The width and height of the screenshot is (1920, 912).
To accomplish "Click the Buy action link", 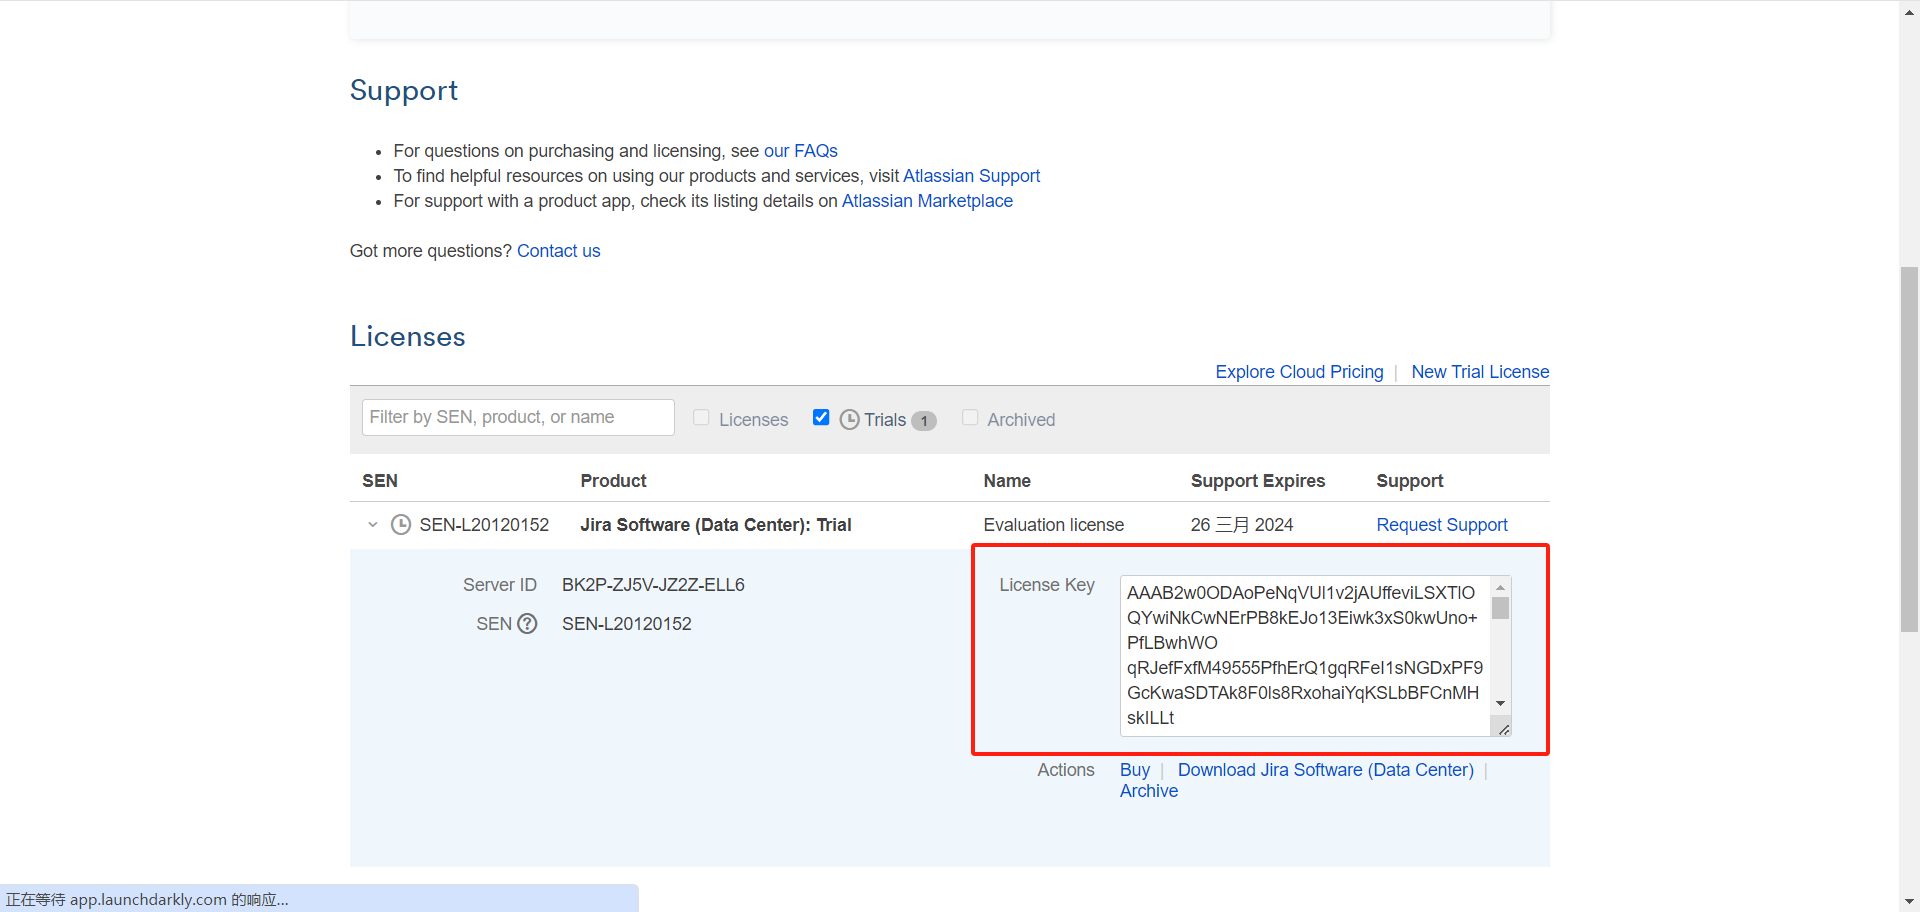I will (x=1135, y=770).
